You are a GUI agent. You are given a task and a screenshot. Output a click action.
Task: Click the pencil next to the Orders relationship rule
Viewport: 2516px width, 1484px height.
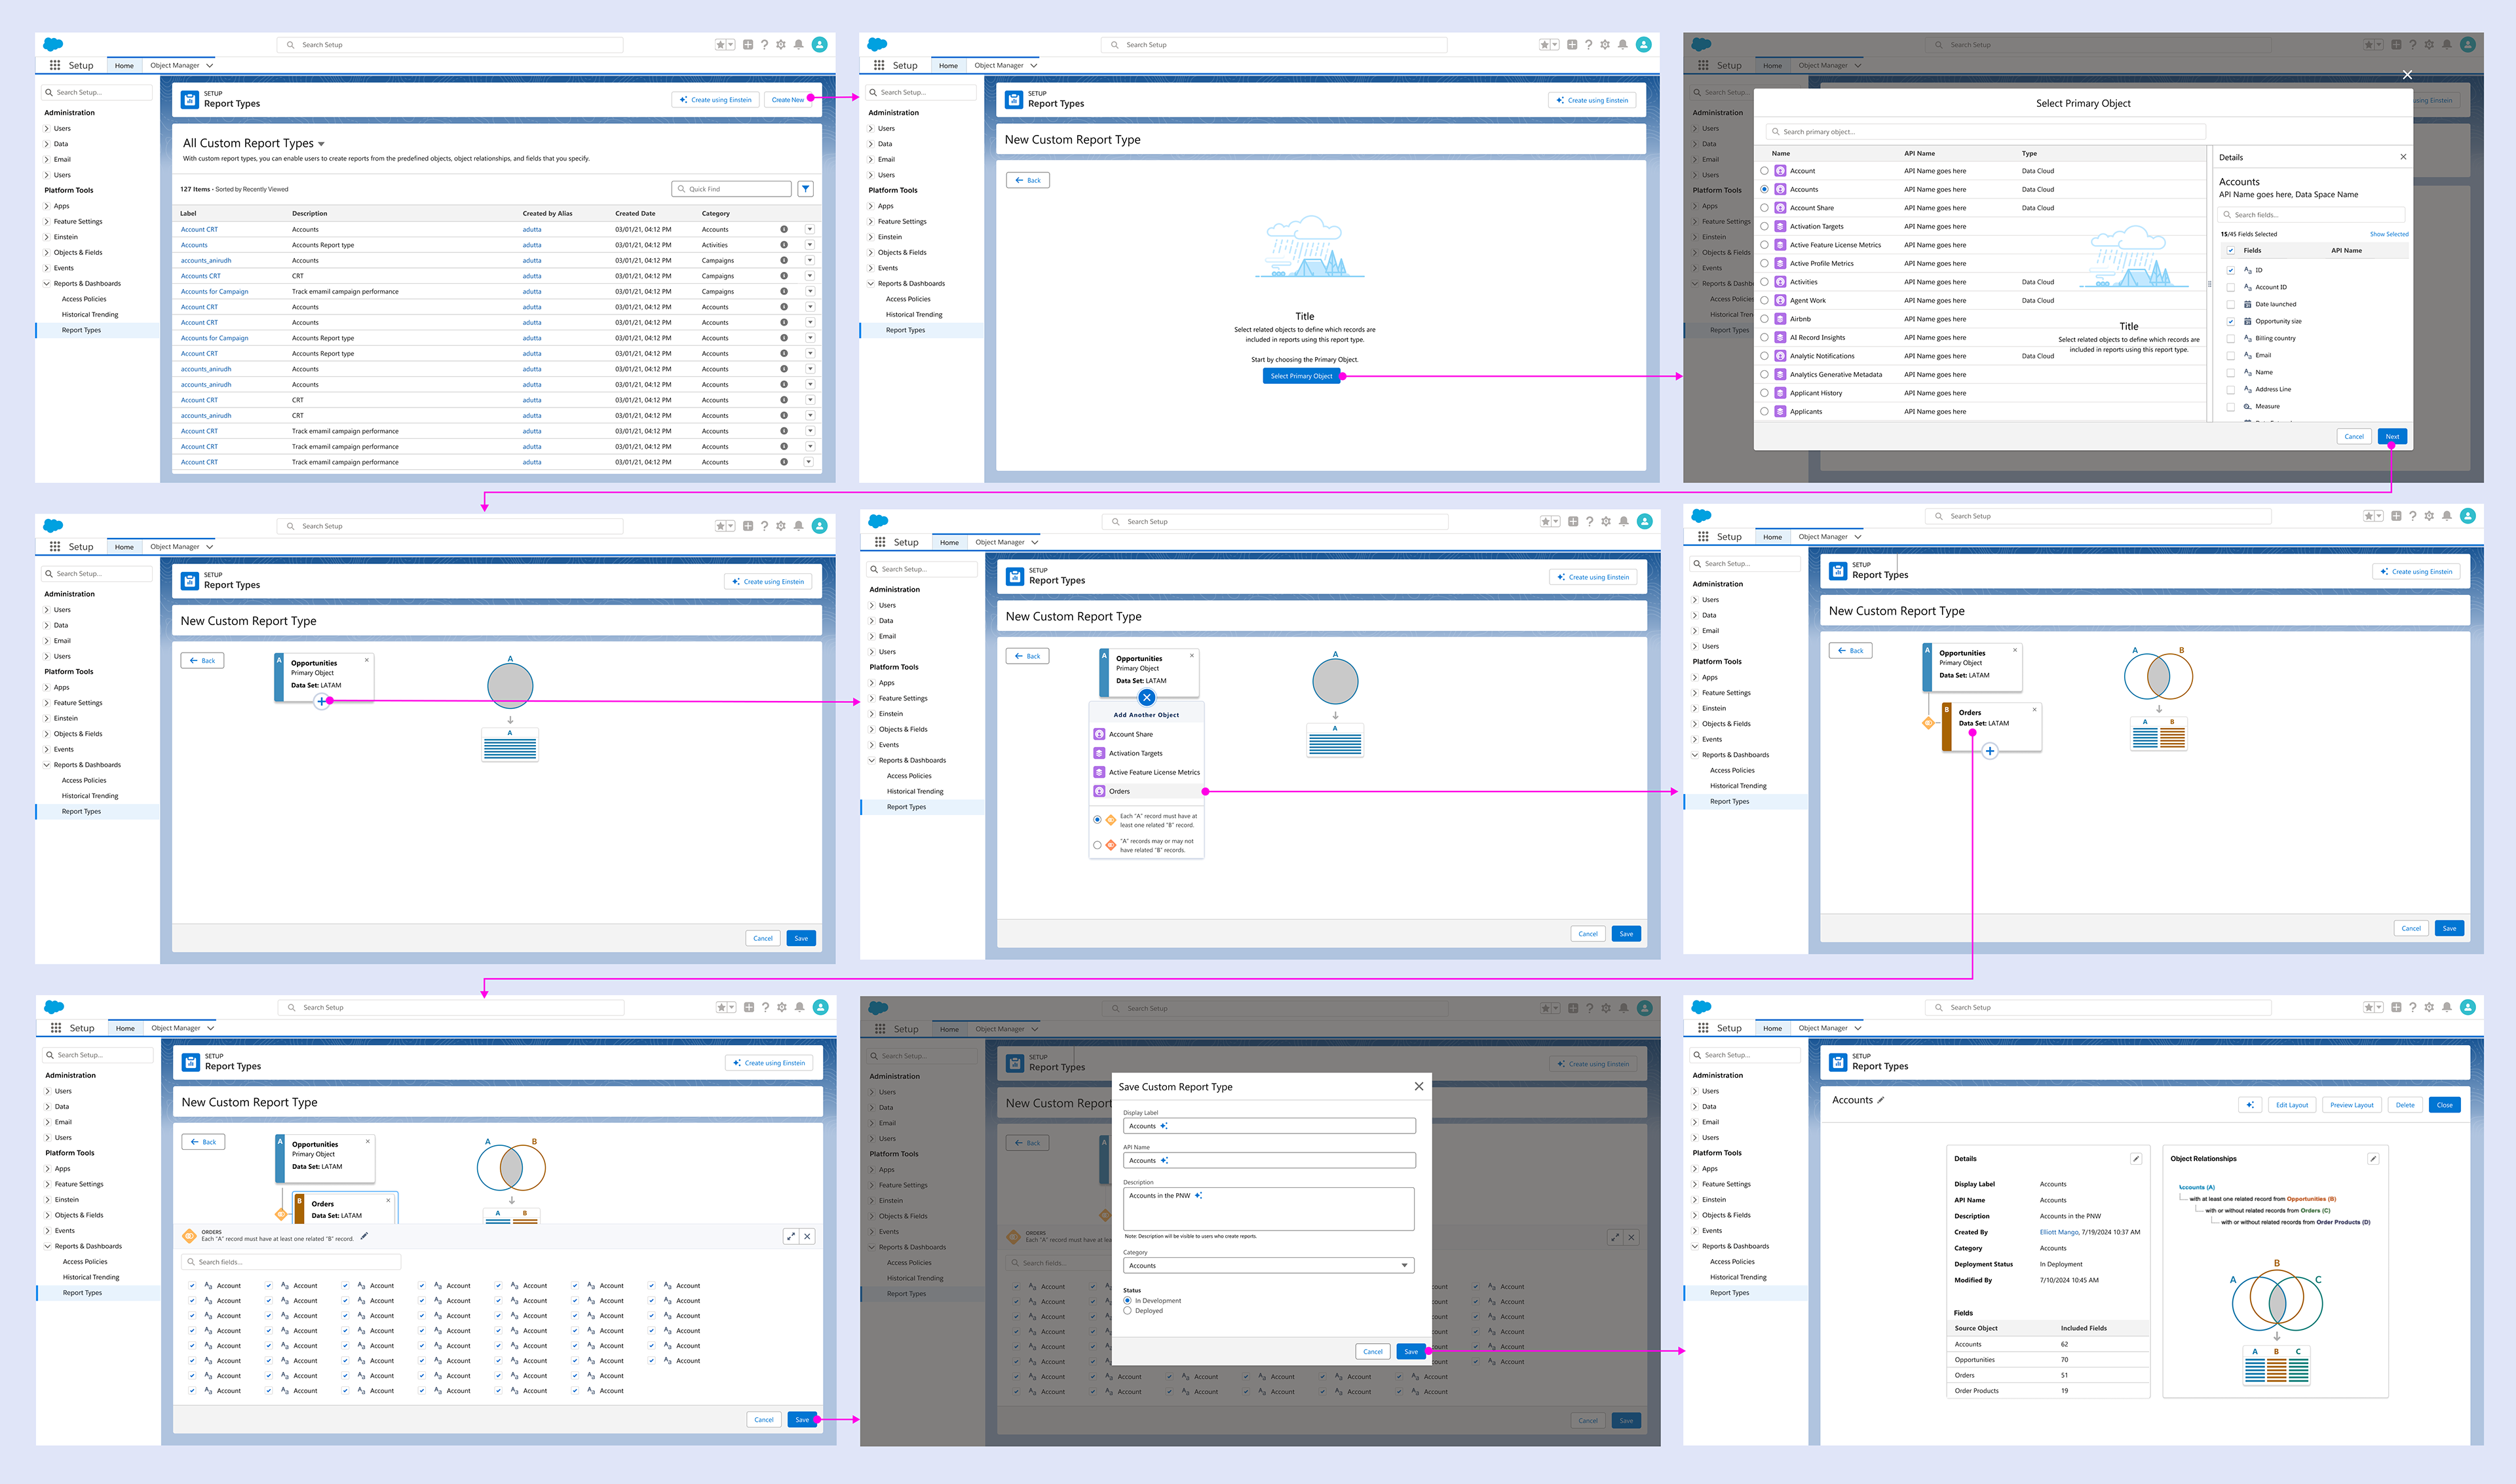364,1236
